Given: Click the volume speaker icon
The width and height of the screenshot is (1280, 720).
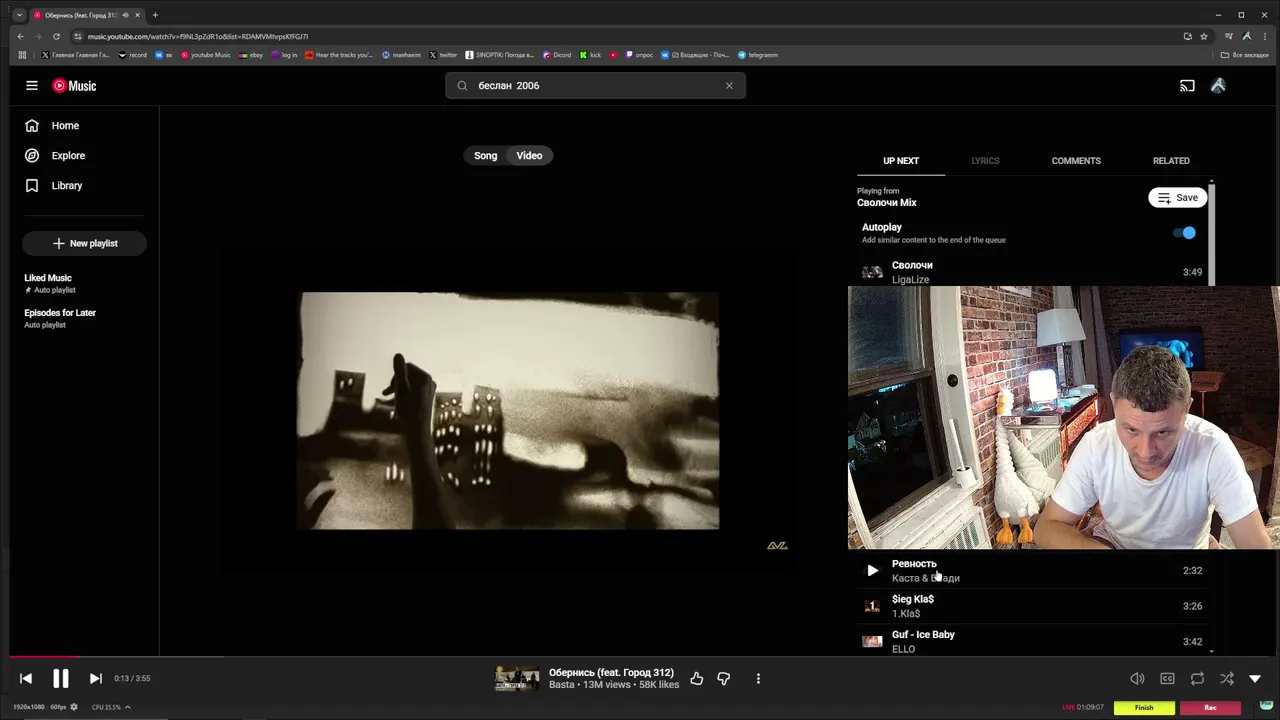Looking at the screenshot, I should (1137, 679).
